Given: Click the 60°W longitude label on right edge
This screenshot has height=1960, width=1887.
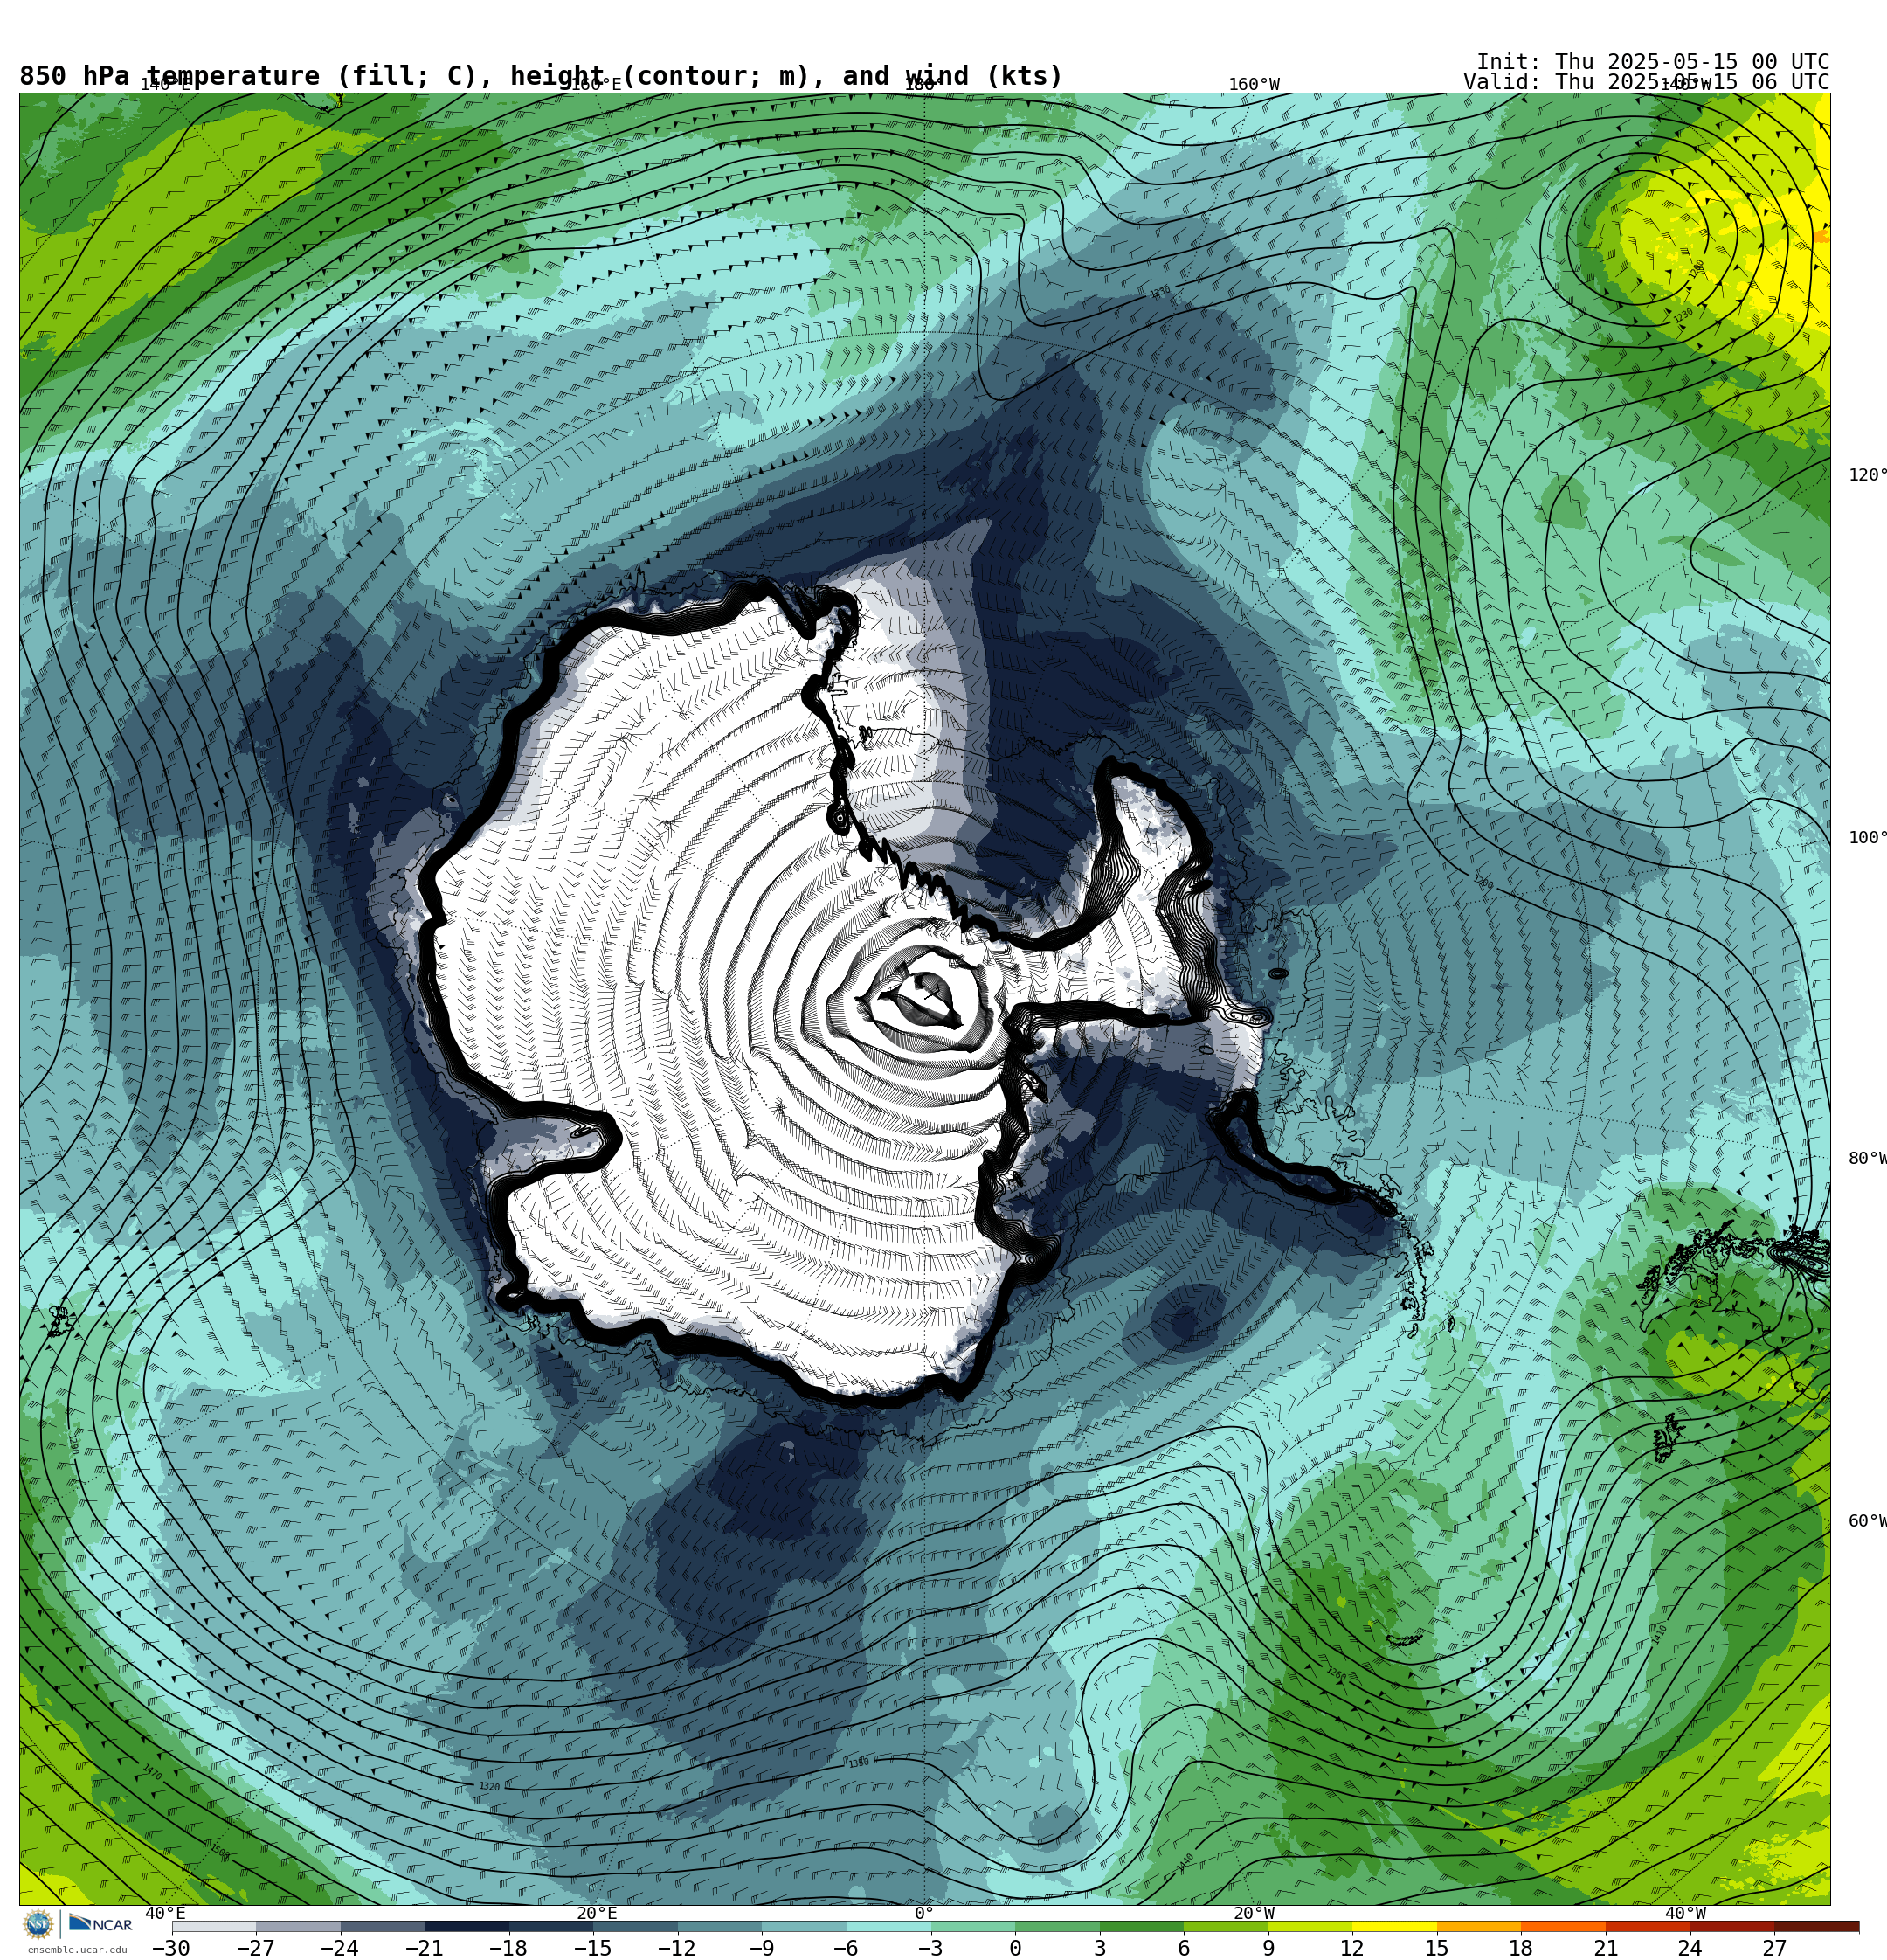Looking at the screenshot, I should [1867, 1521].
